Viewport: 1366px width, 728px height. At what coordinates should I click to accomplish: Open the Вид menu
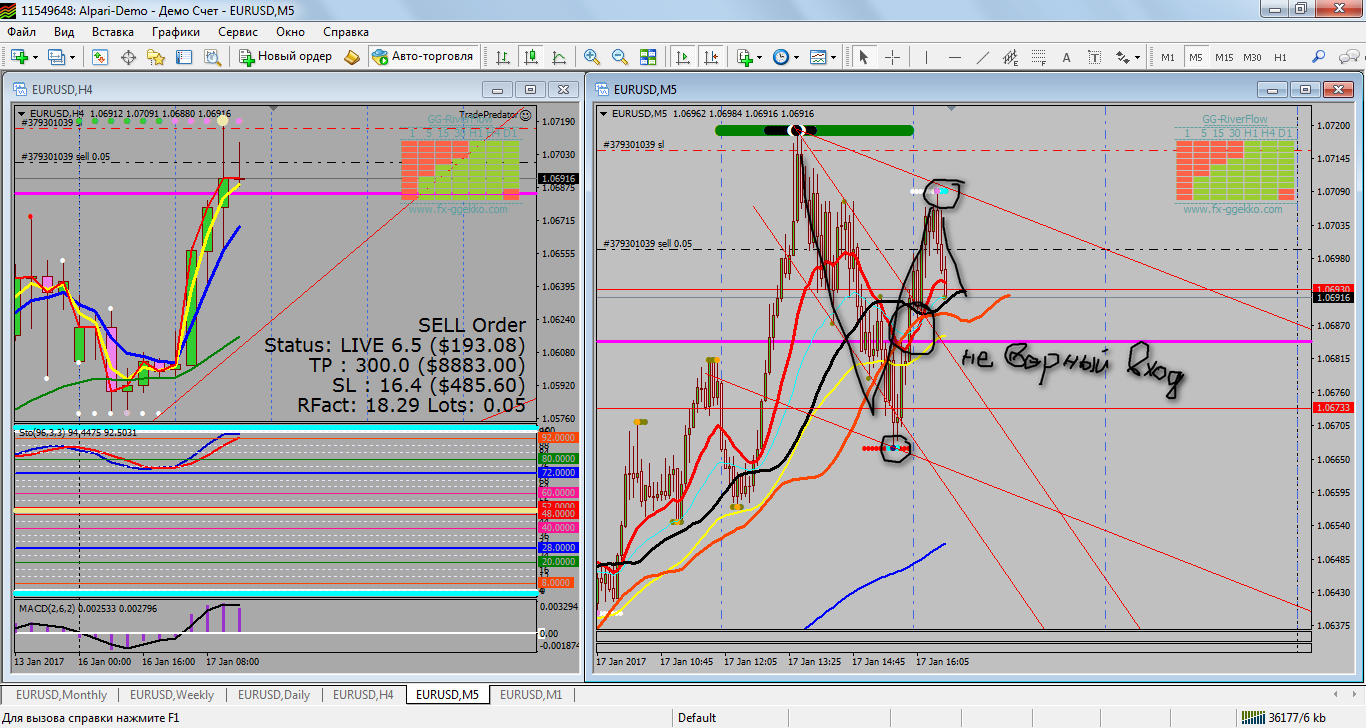64,31
